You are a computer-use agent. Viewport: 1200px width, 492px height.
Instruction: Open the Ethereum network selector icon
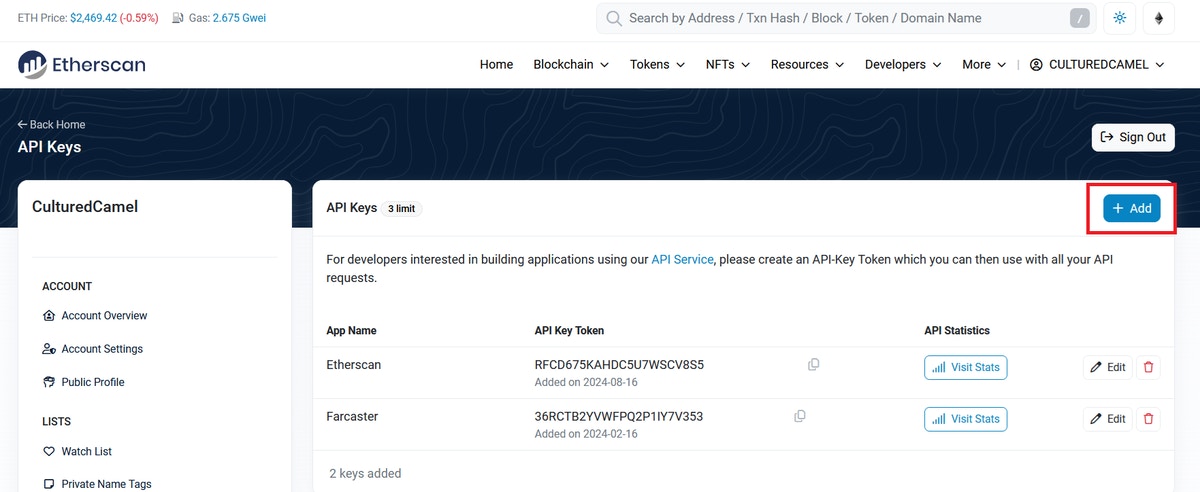pyautogui.click(x=1160, y=18)
